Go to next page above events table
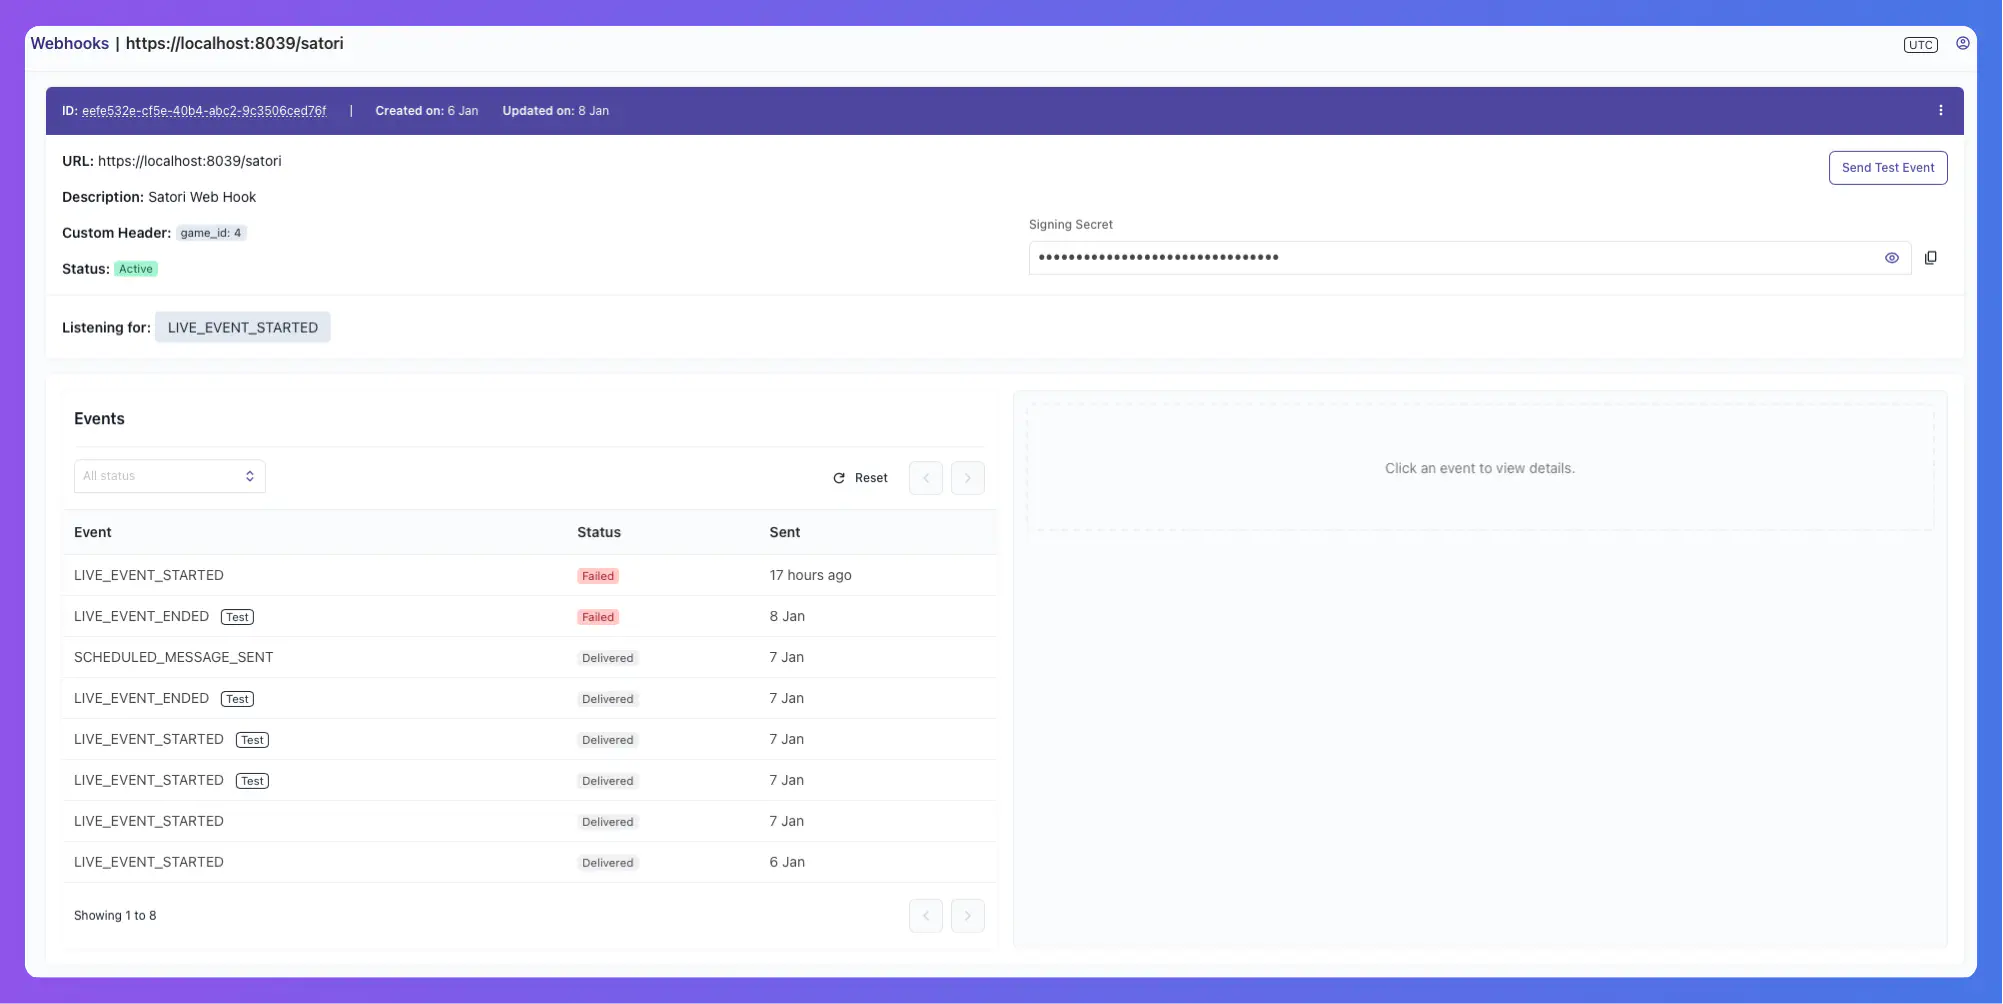The height and width of the screenshot is (1004, 2003). coord(967,478)
